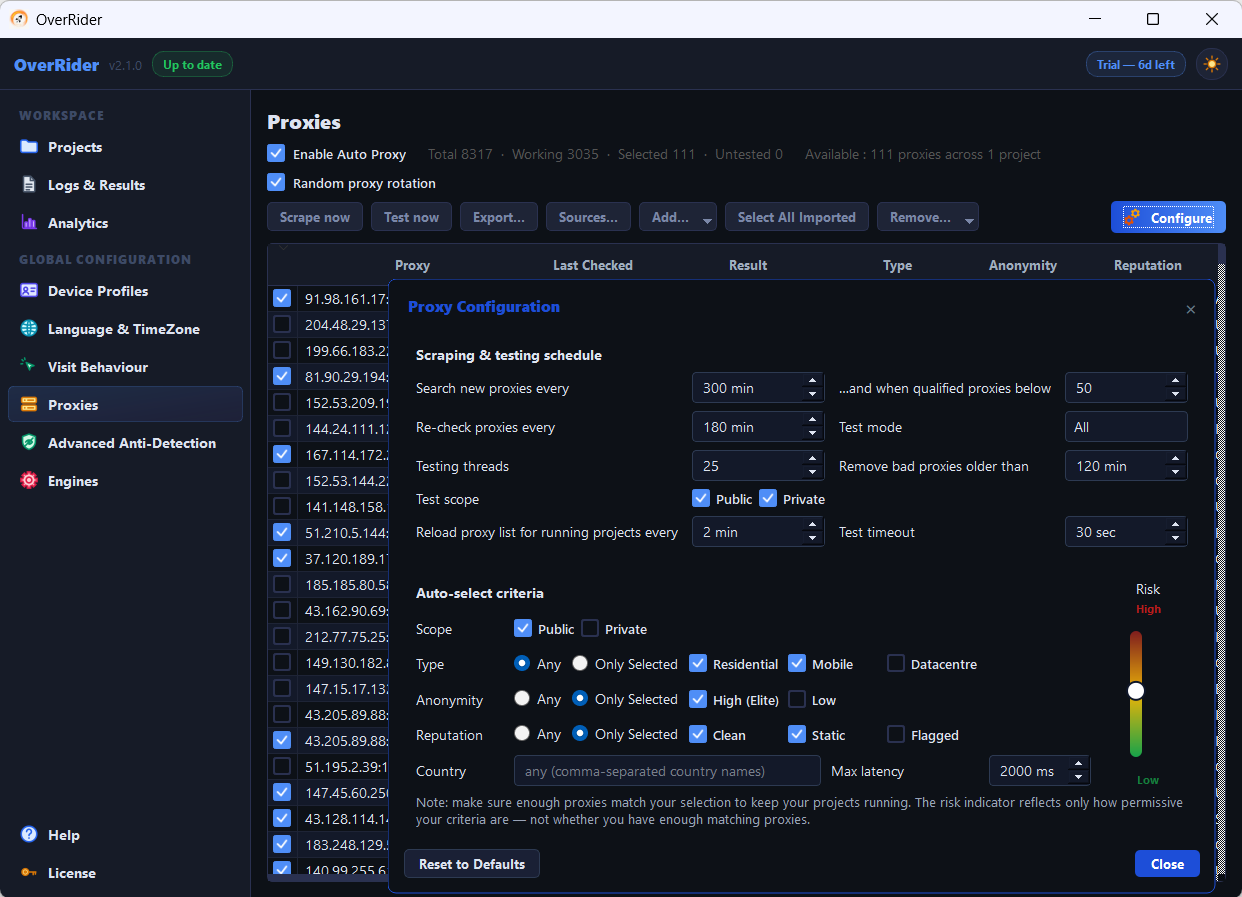Click the Test now button

[x=411, y=217]
